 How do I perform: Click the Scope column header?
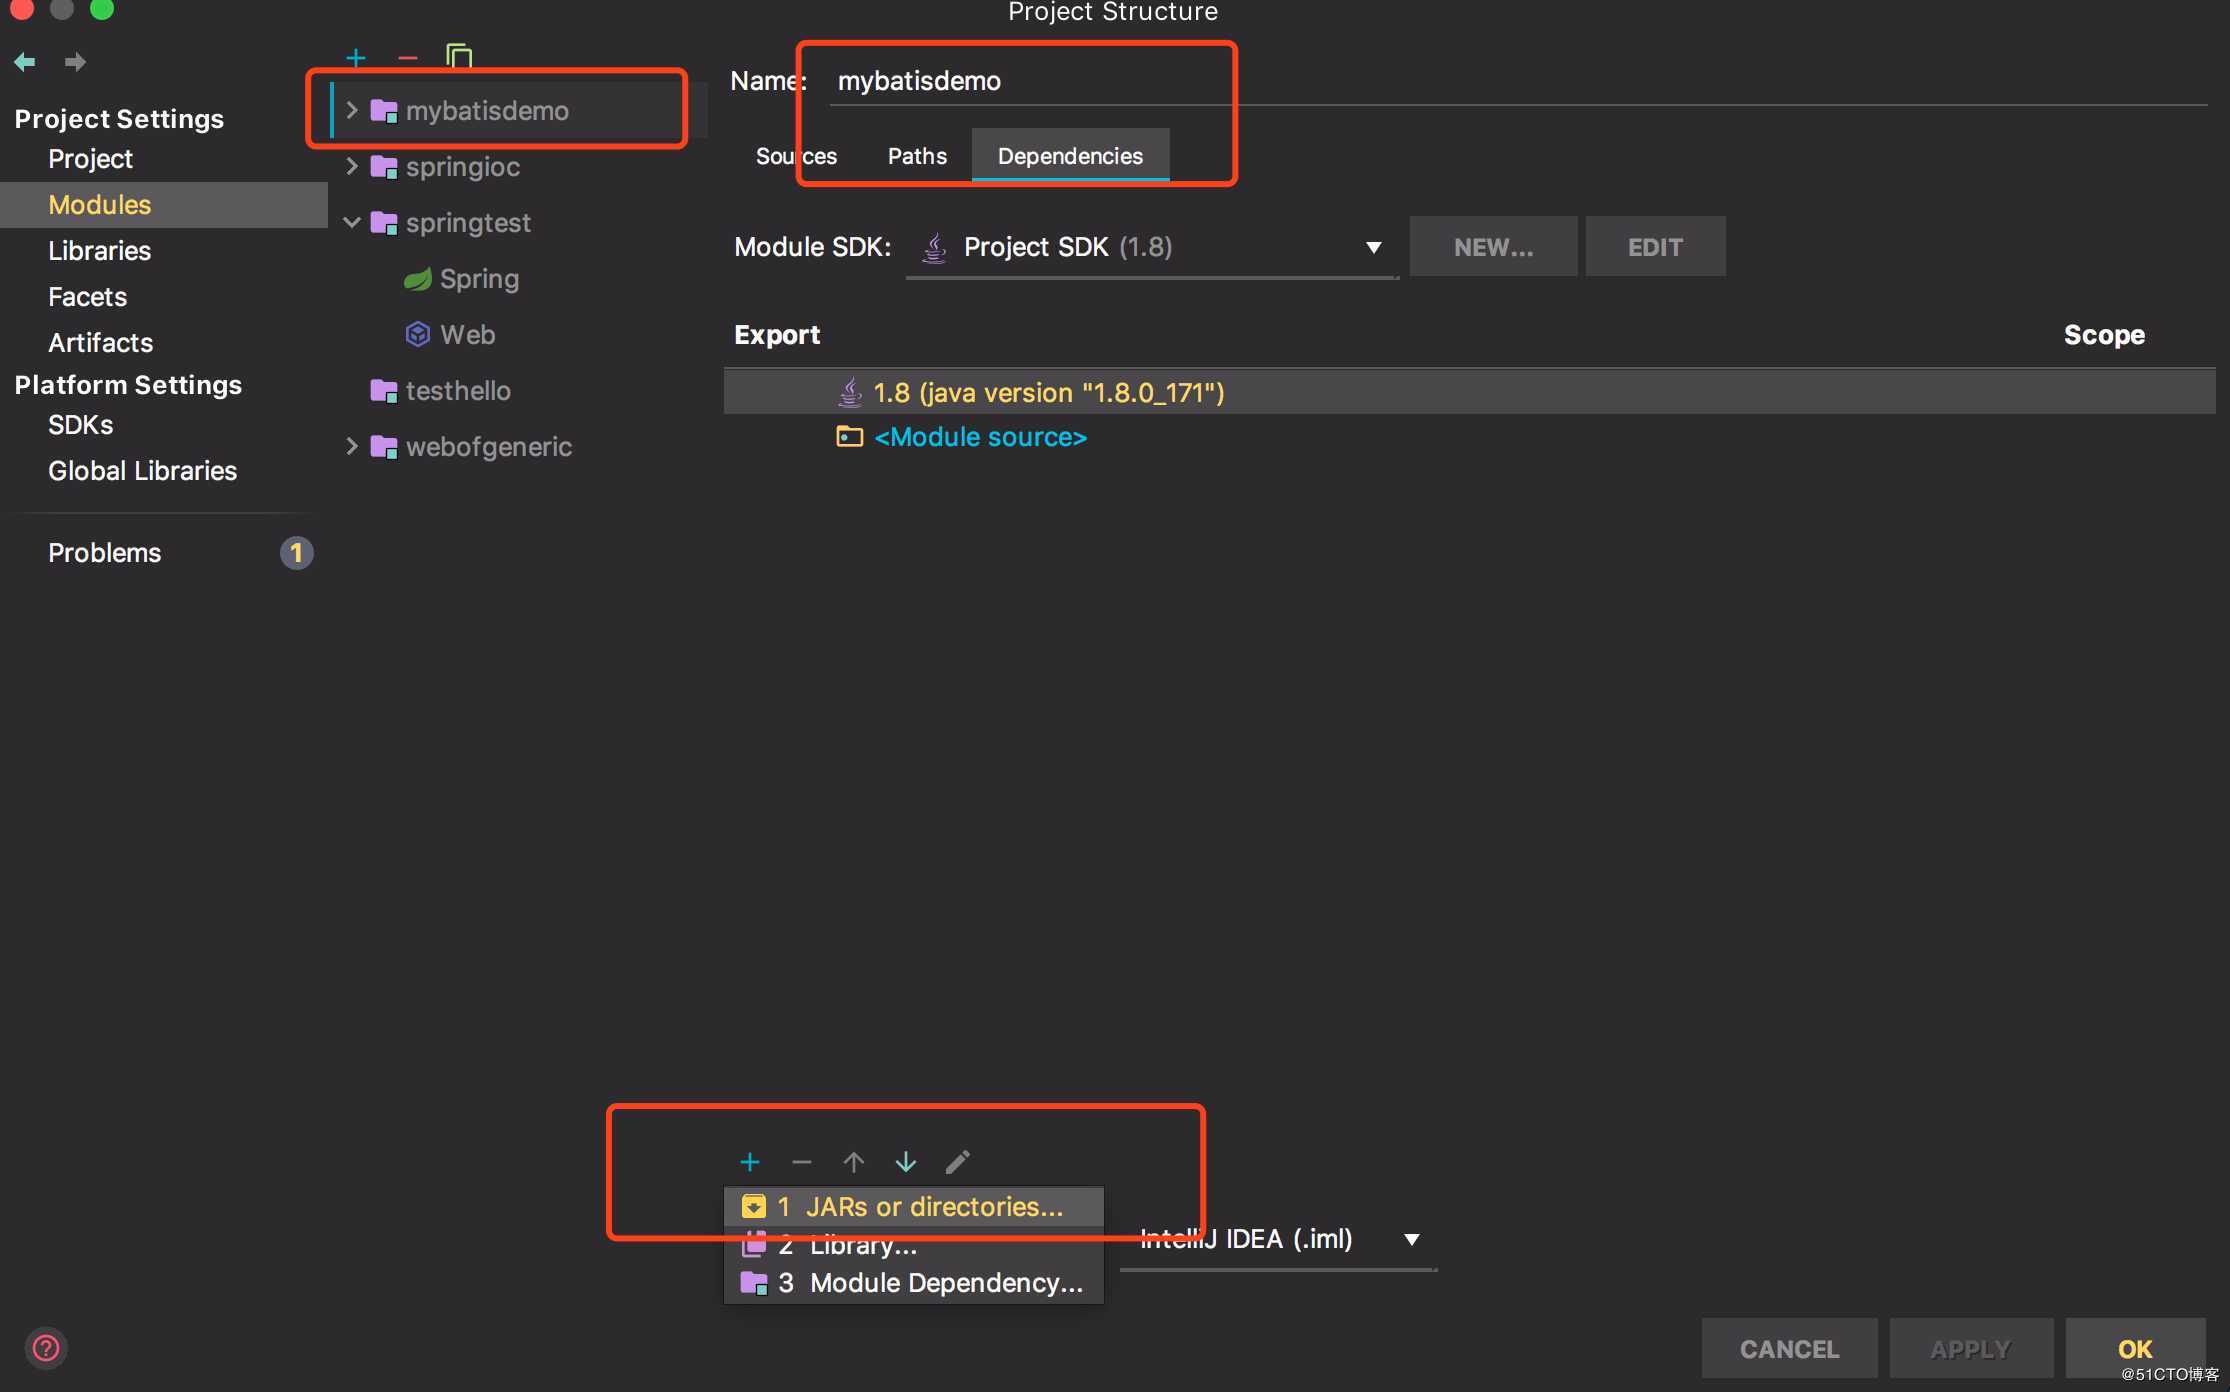point(2104,335)
